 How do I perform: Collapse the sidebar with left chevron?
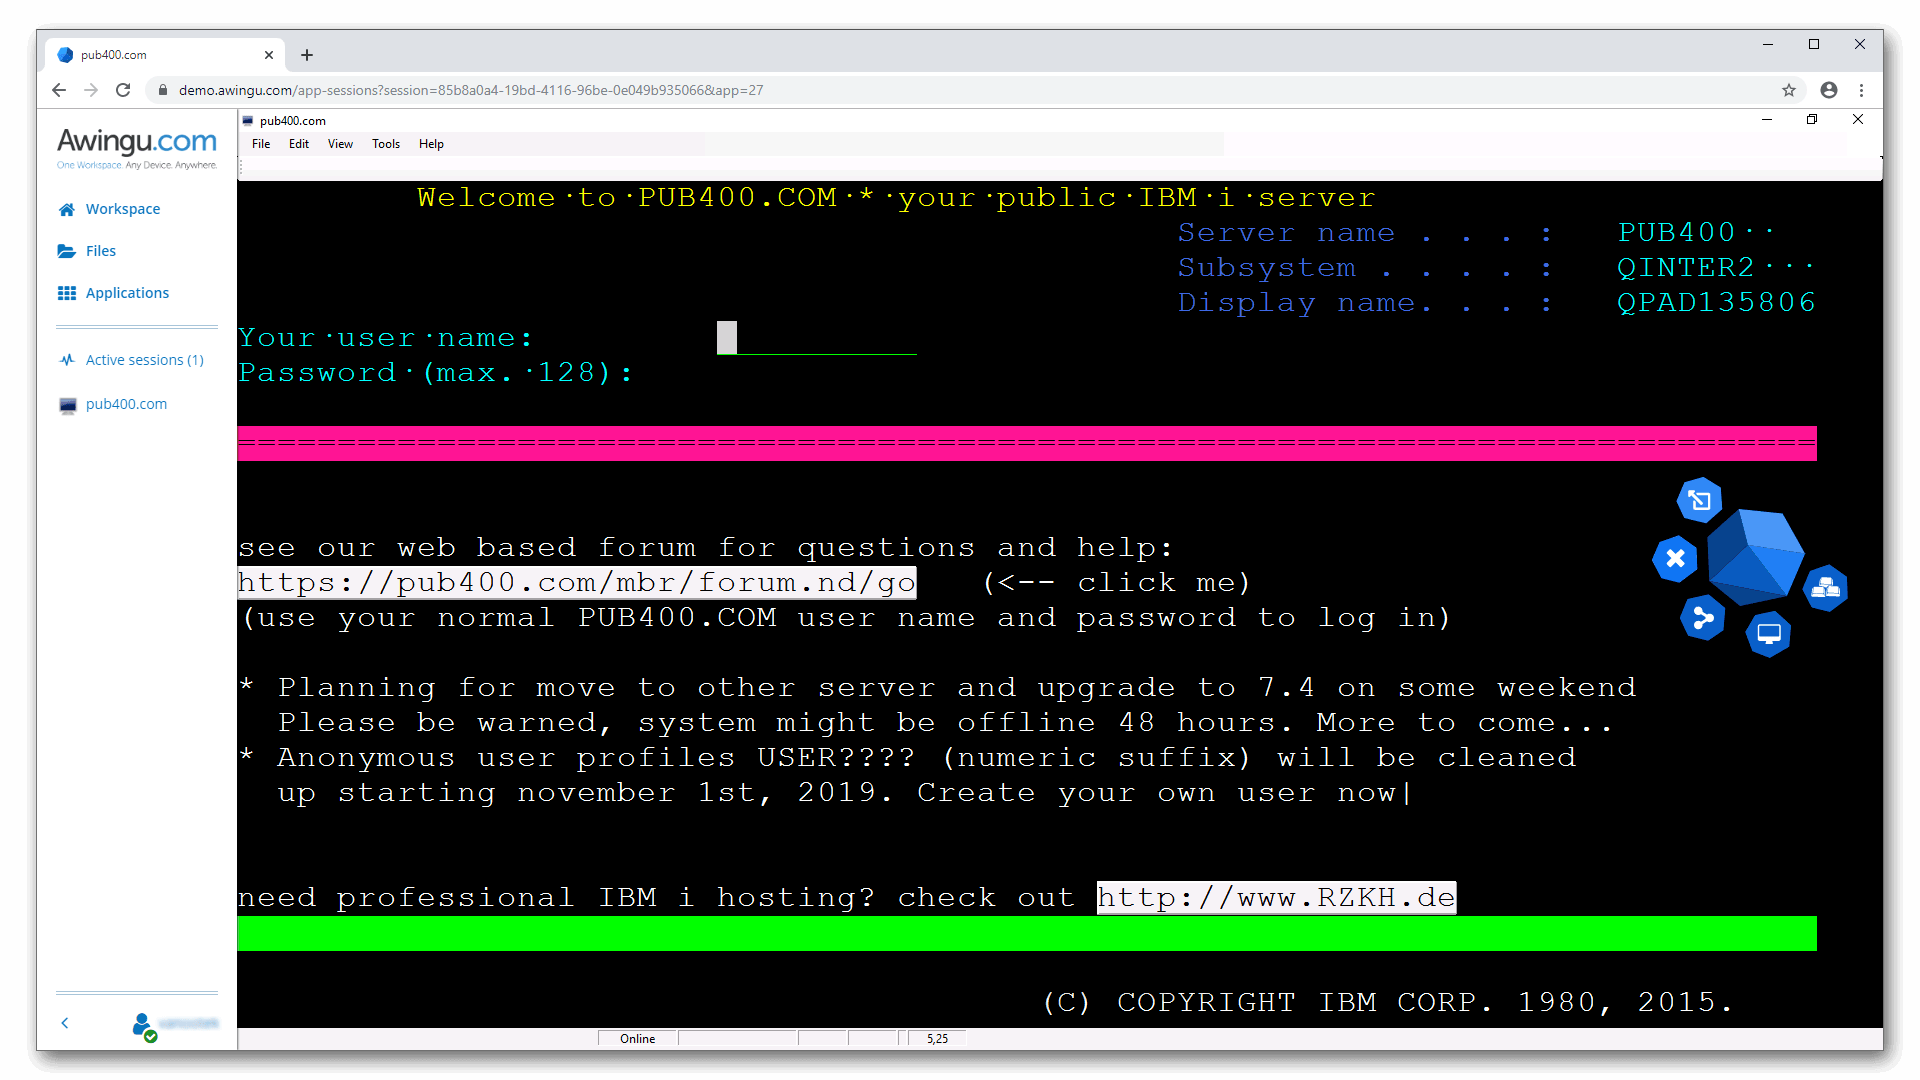[65, 1023]
